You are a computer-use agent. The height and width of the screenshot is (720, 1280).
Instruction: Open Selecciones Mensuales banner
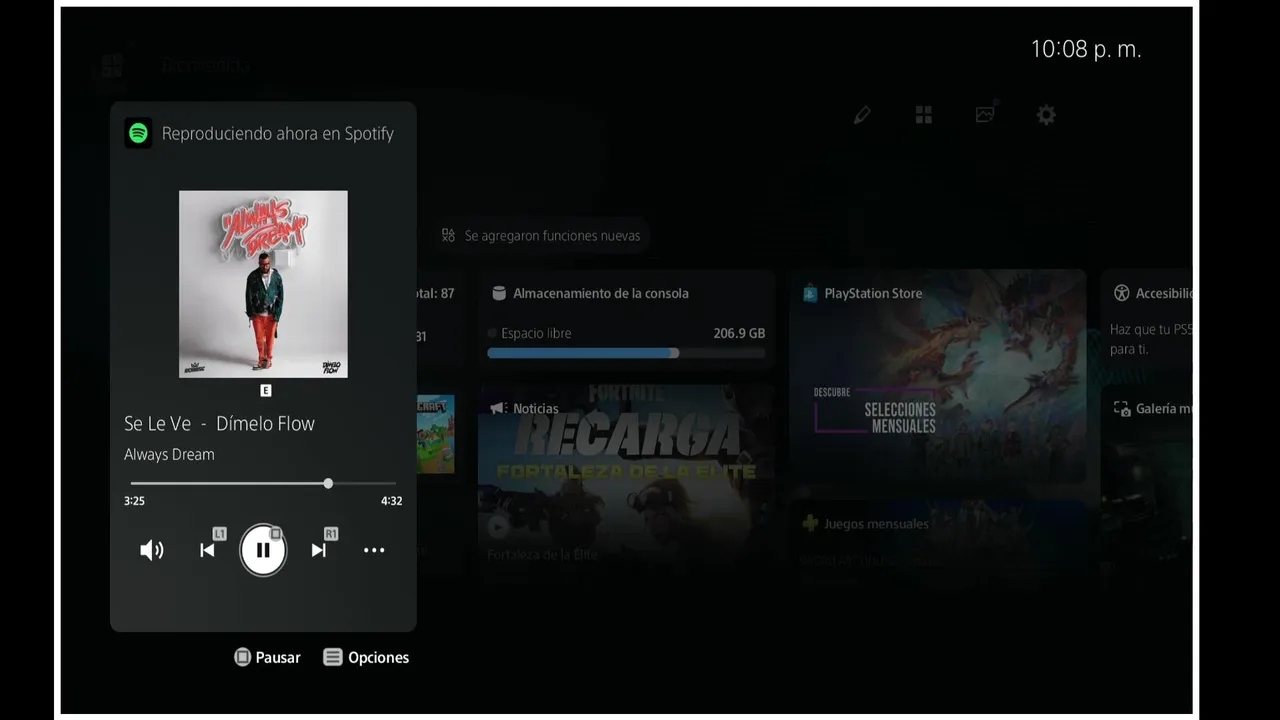pyautogui.click(x=875, y=410)
